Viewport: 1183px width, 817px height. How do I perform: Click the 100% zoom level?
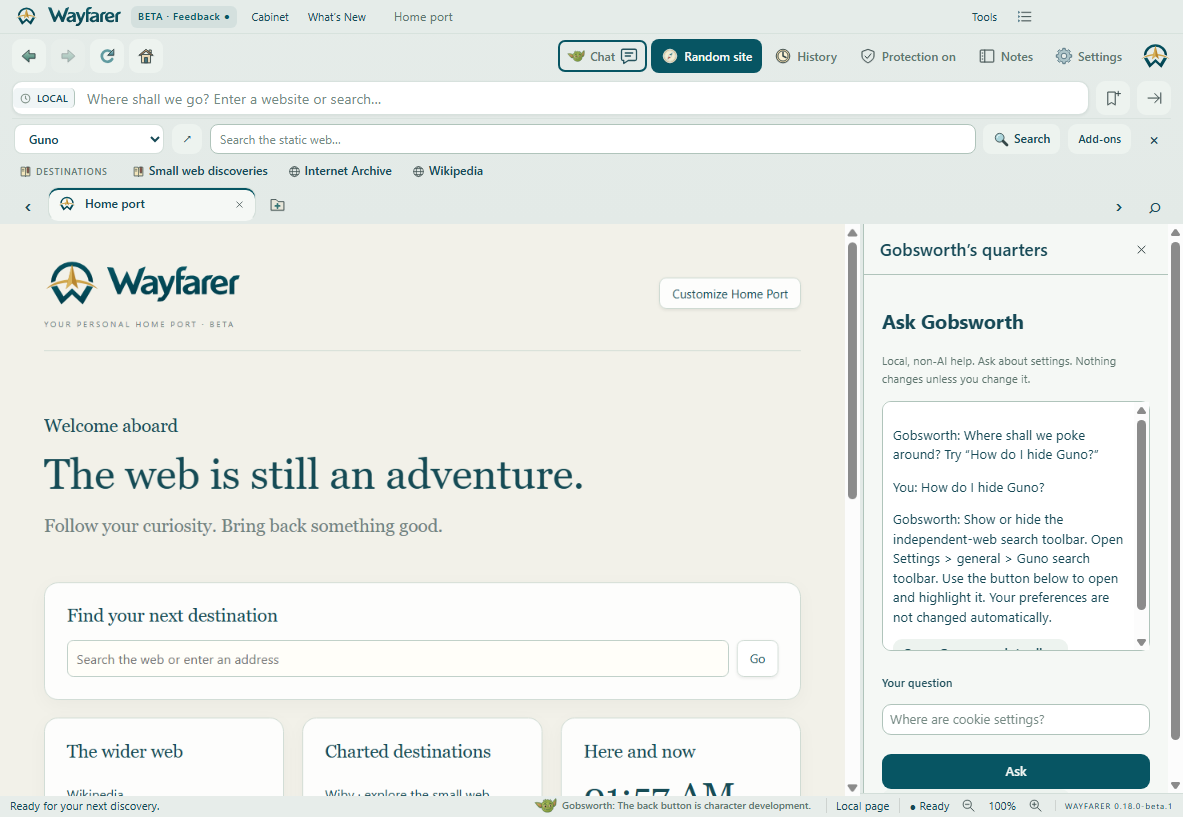click(x=1001, y=806)
